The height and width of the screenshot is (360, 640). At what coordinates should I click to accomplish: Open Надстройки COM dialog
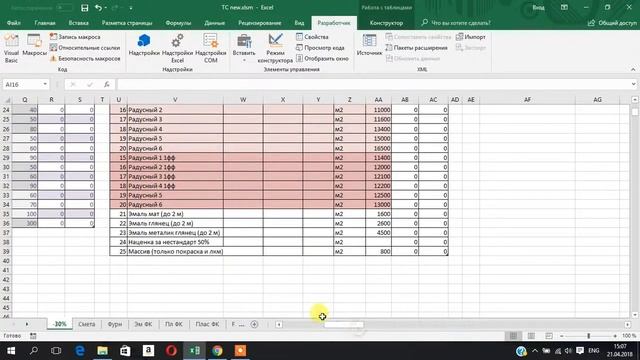click(211, 48)
